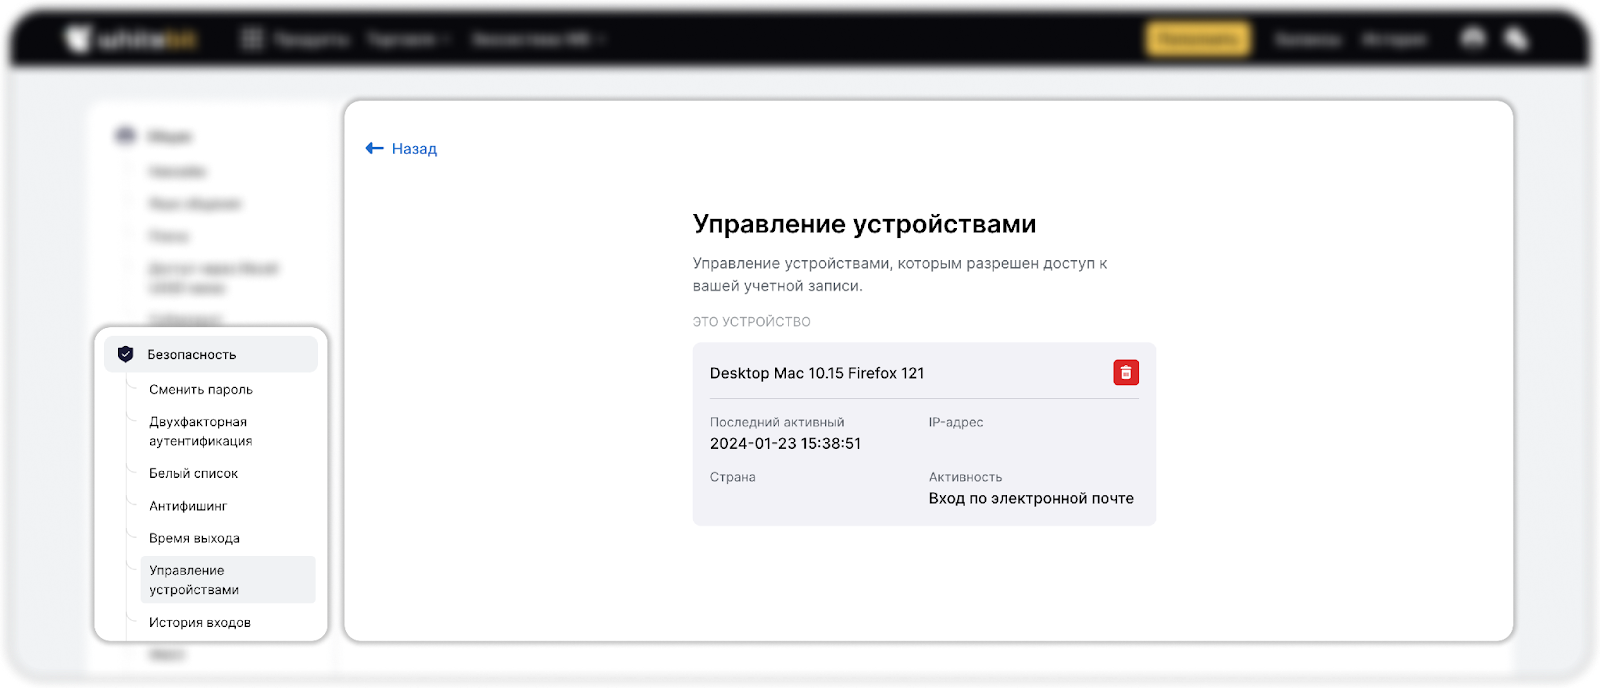This screenshot has width=1600, height=688.
Task: Click the WhiteBIT logo in header
Action: (x=132, y=40)
